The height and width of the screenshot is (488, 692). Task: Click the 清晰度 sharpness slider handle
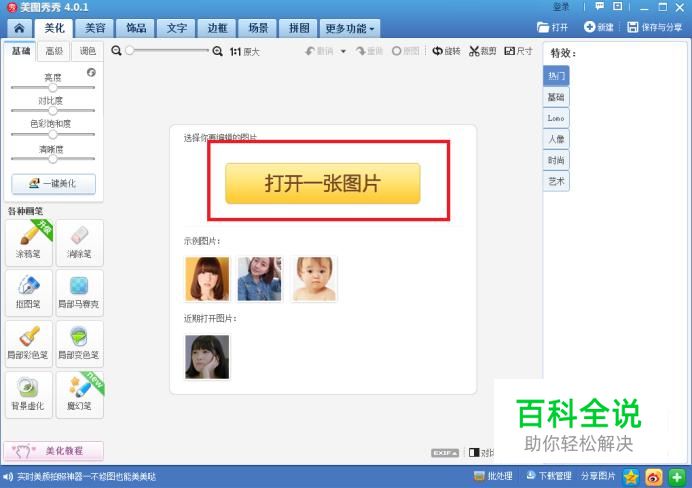click(53, 159)
